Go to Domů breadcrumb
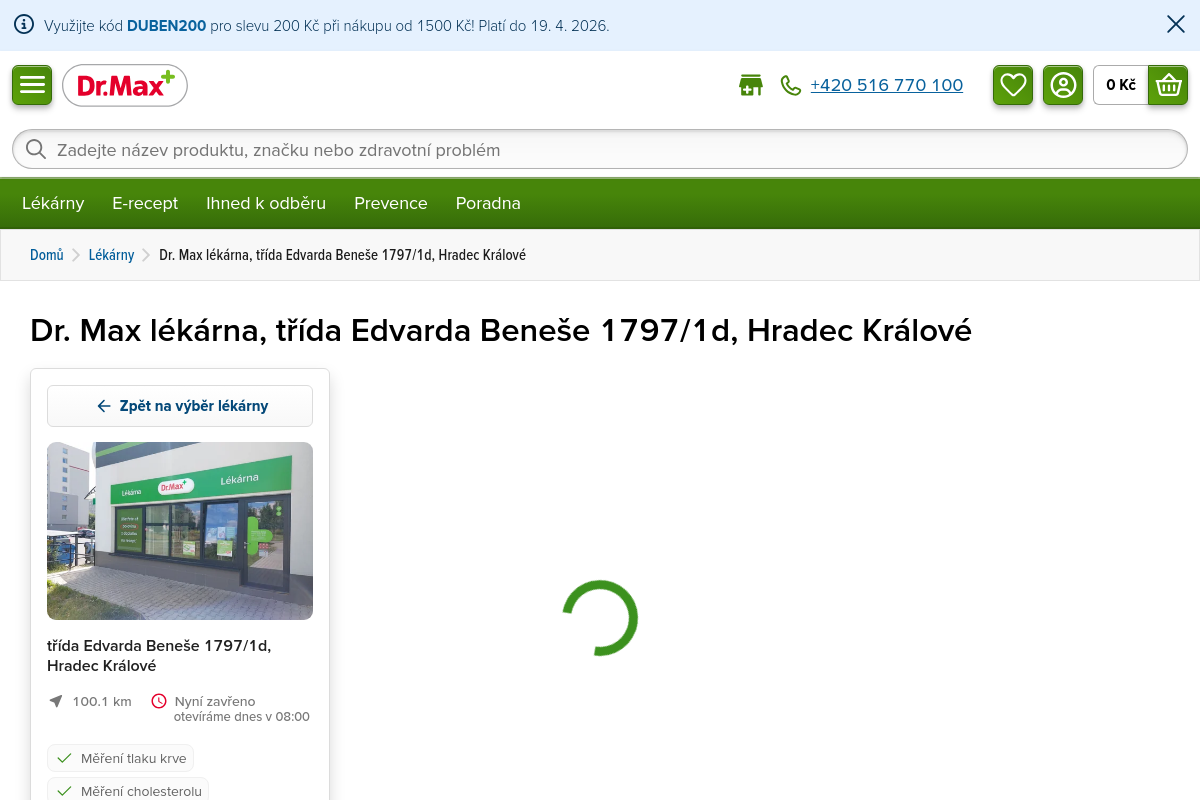Screen dimensions: 1200x800 coord(46,255)
